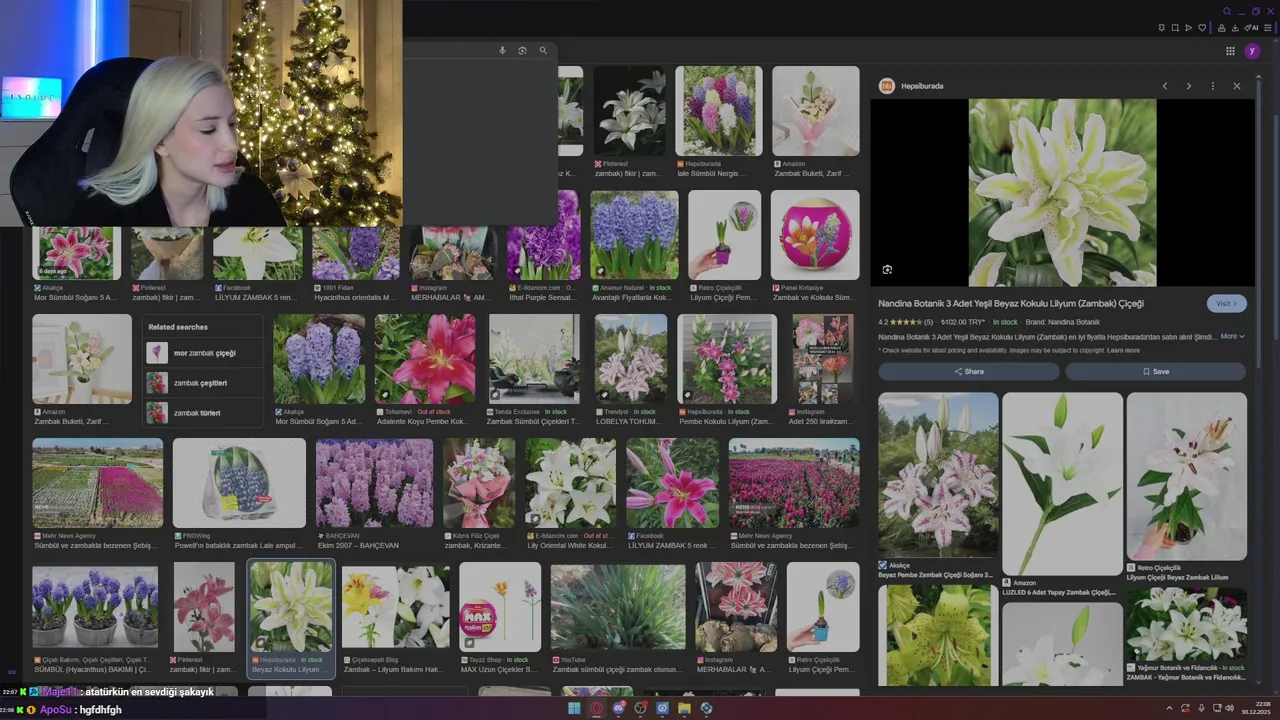Open the Windows Start menu

point(574,708)
